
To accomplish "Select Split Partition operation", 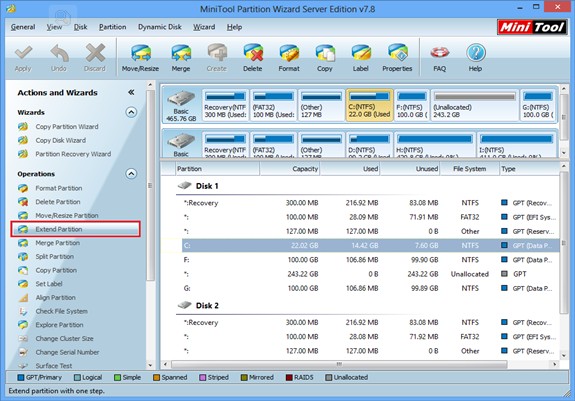I will coord(55,257).
